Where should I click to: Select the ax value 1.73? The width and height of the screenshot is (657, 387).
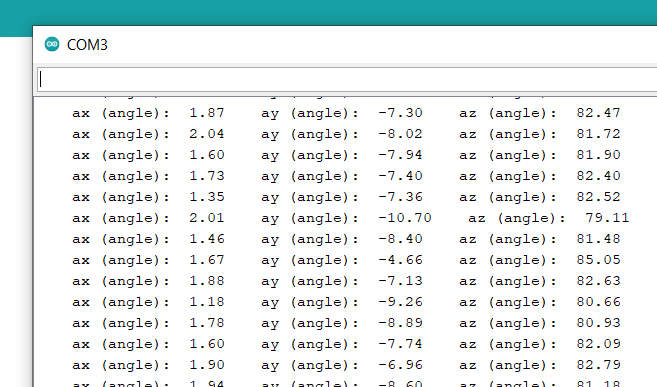(x=207, y=176)
